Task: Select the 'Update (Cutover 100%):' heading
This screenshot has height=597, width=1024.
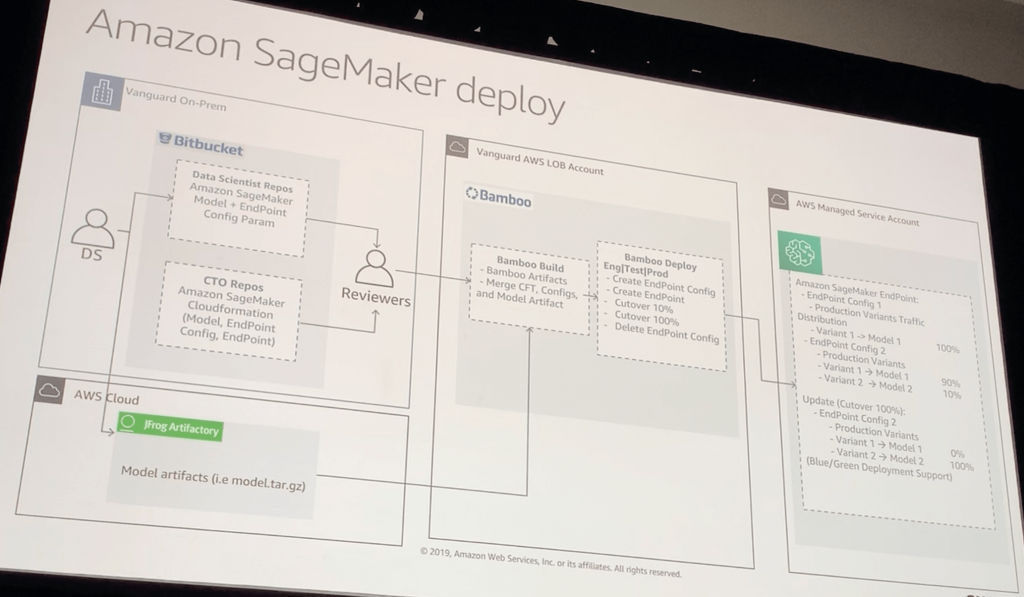Action: 853,404
